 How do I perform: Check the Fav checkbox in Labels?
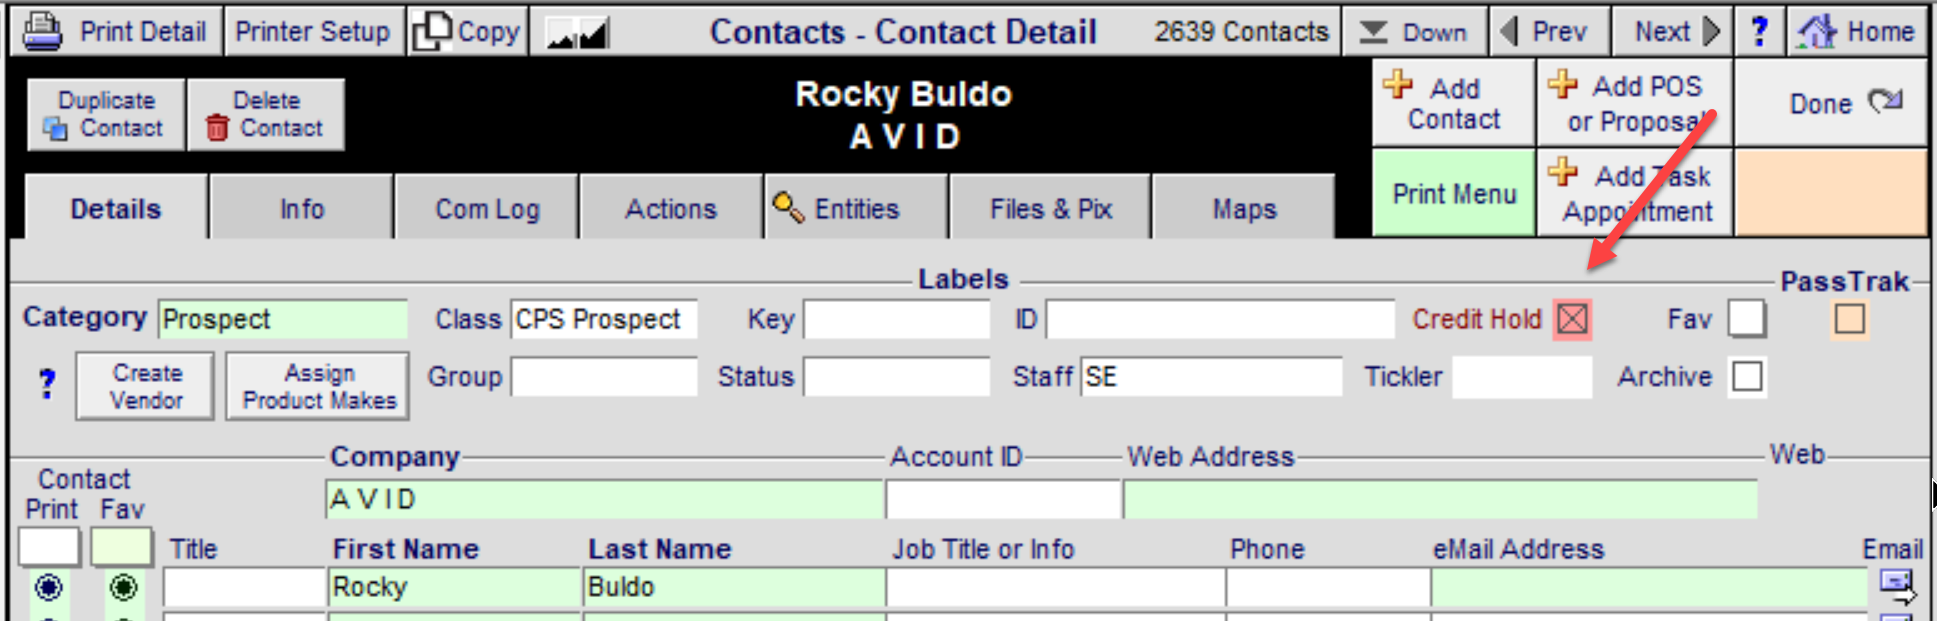(x=1747, y=319)
